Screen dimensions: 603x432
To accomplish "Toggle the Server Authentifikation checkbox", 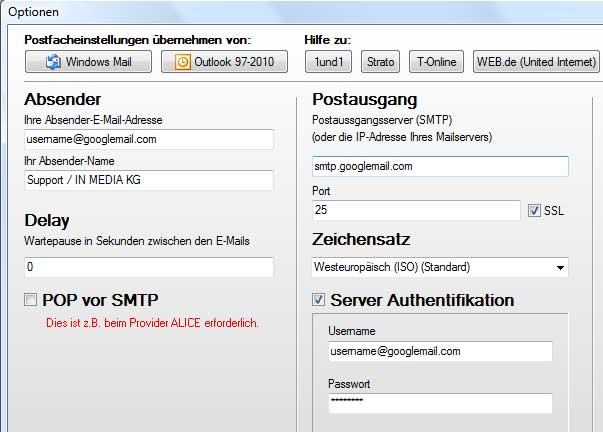I will [318, 300].
